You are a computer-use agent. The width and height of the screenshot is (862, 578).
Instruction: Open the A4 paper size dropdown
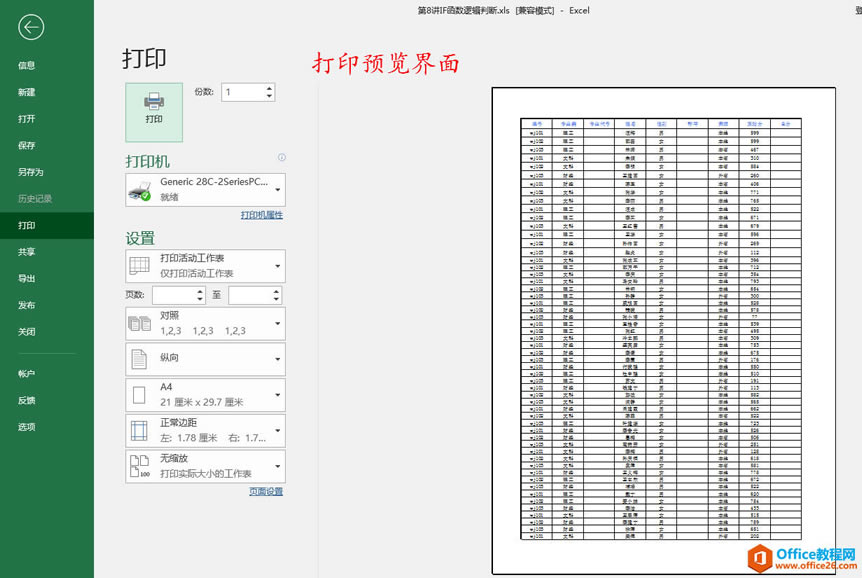click(x=205, y=395)
